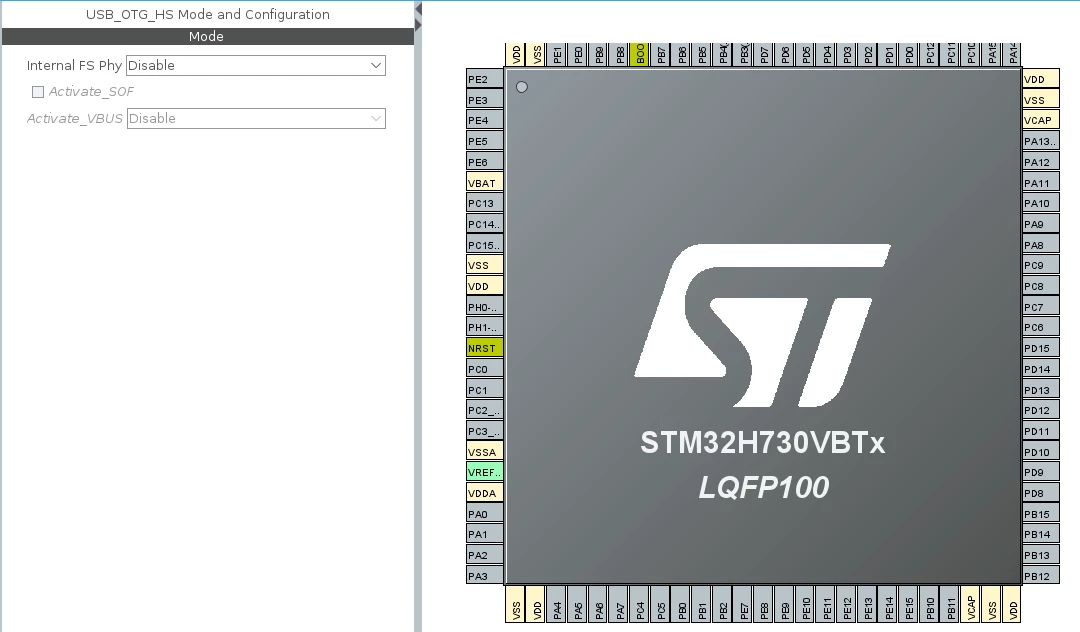
Task: Select pin PA11
Action: pyautogui.click(x=1041, y=182)
